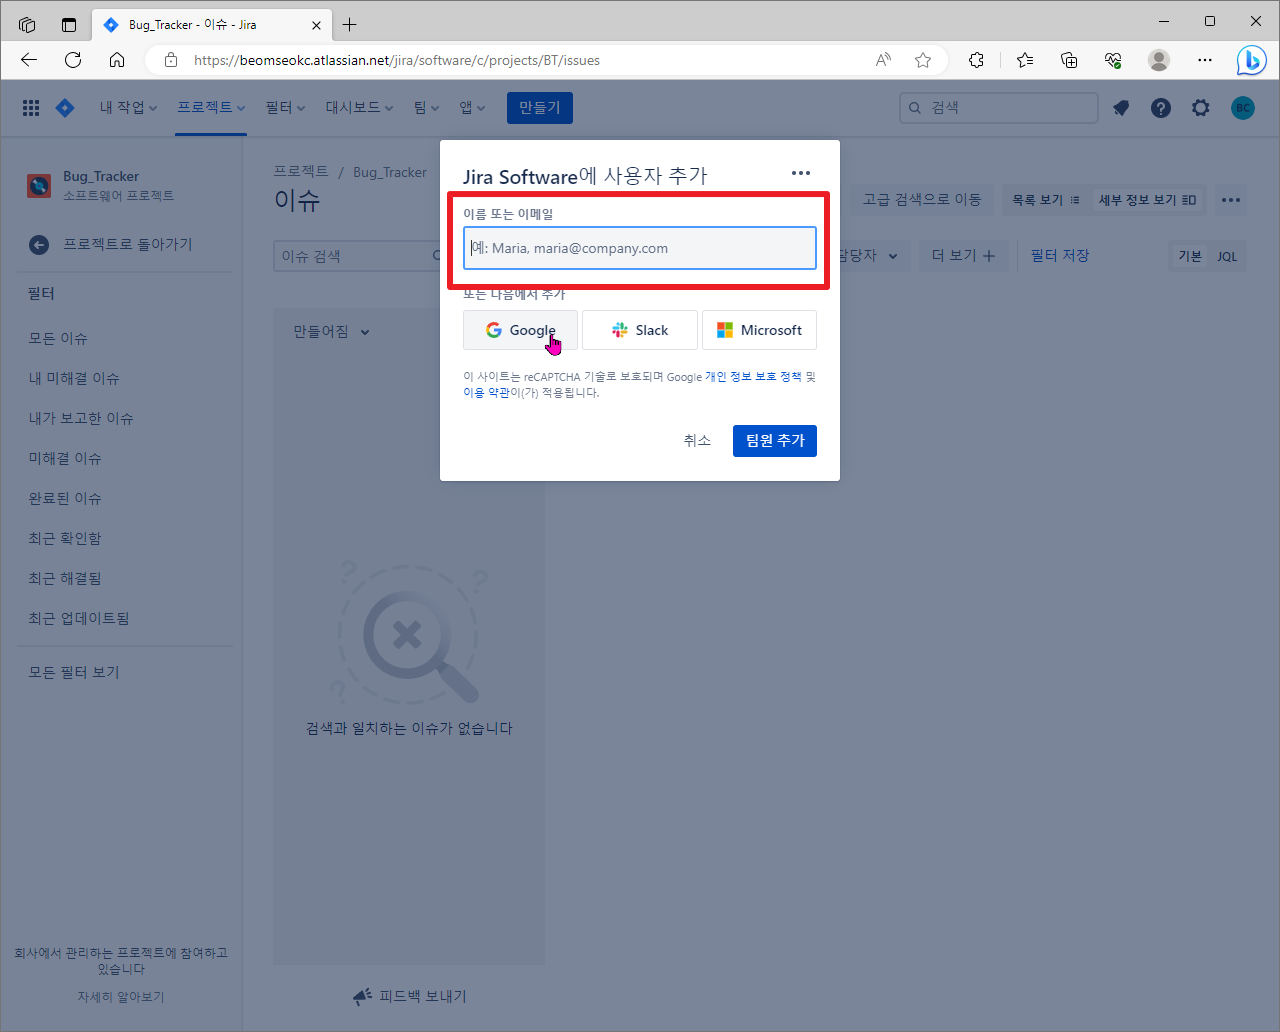The image size is (1280, 1032).
Task: Add a user from Google
Action: pyautogui.click(x=520, y=330)
